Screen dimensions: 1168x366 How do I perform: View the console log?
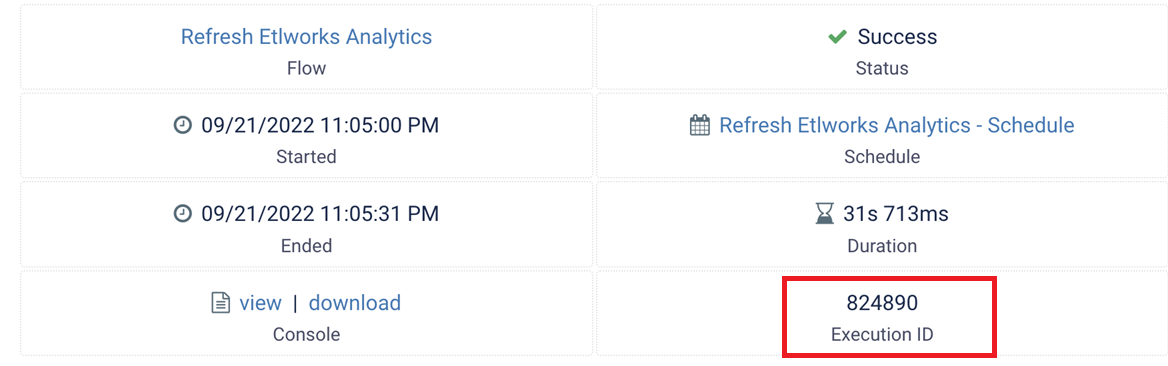tap(260, 303)
